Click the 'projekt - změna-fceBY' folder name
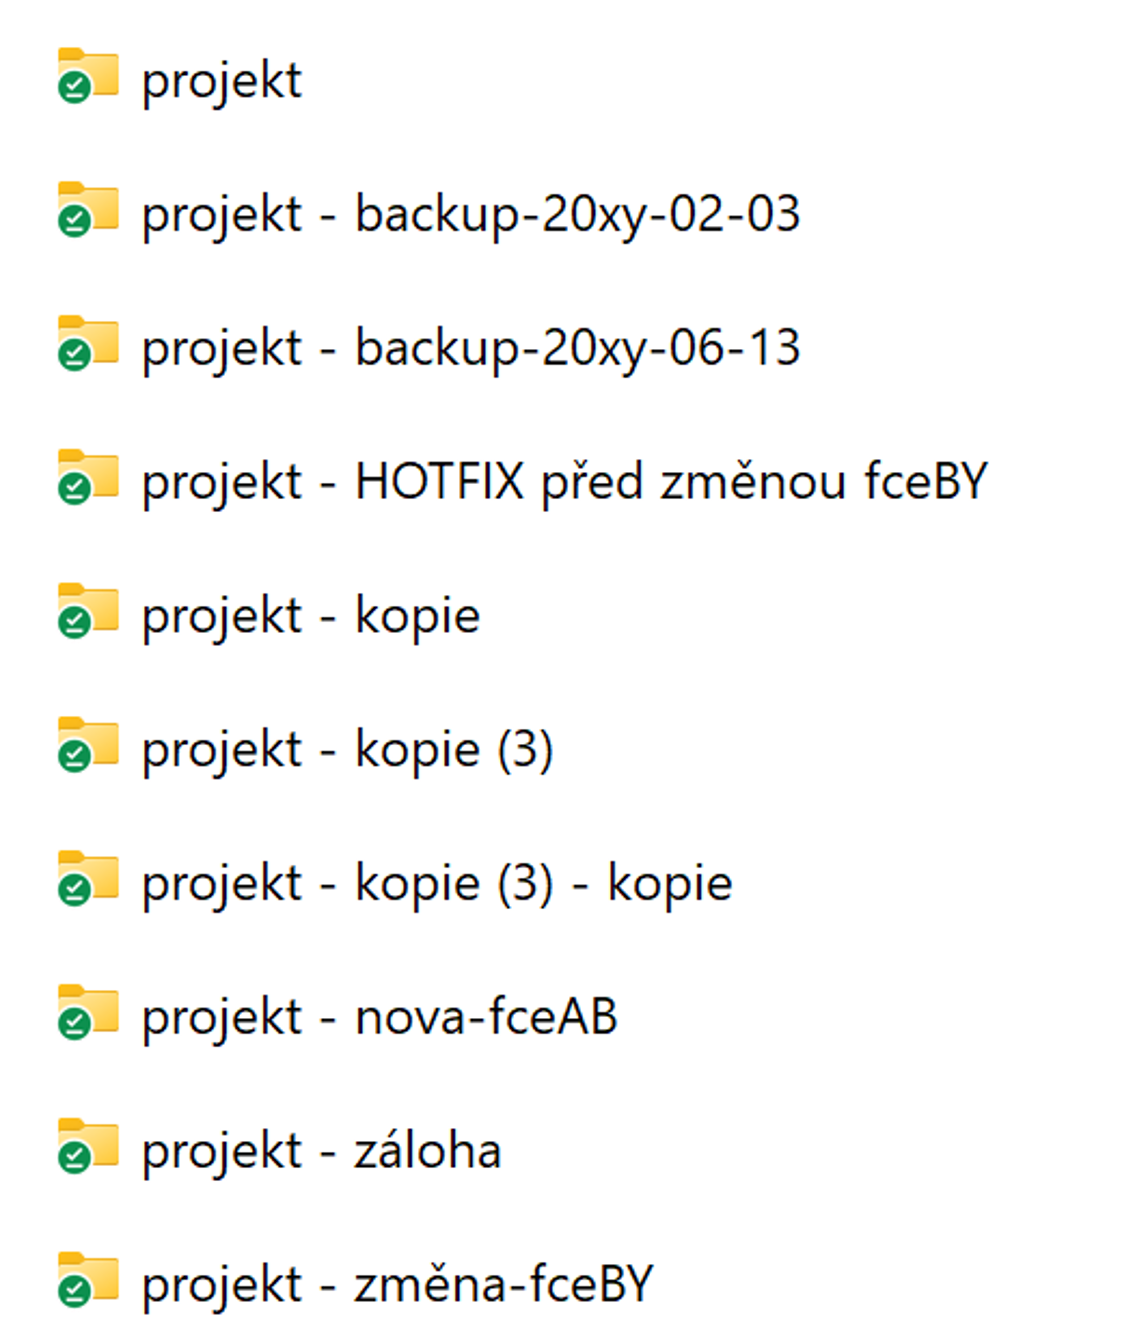The image size is (1135, 1338). pos(397,1287)
